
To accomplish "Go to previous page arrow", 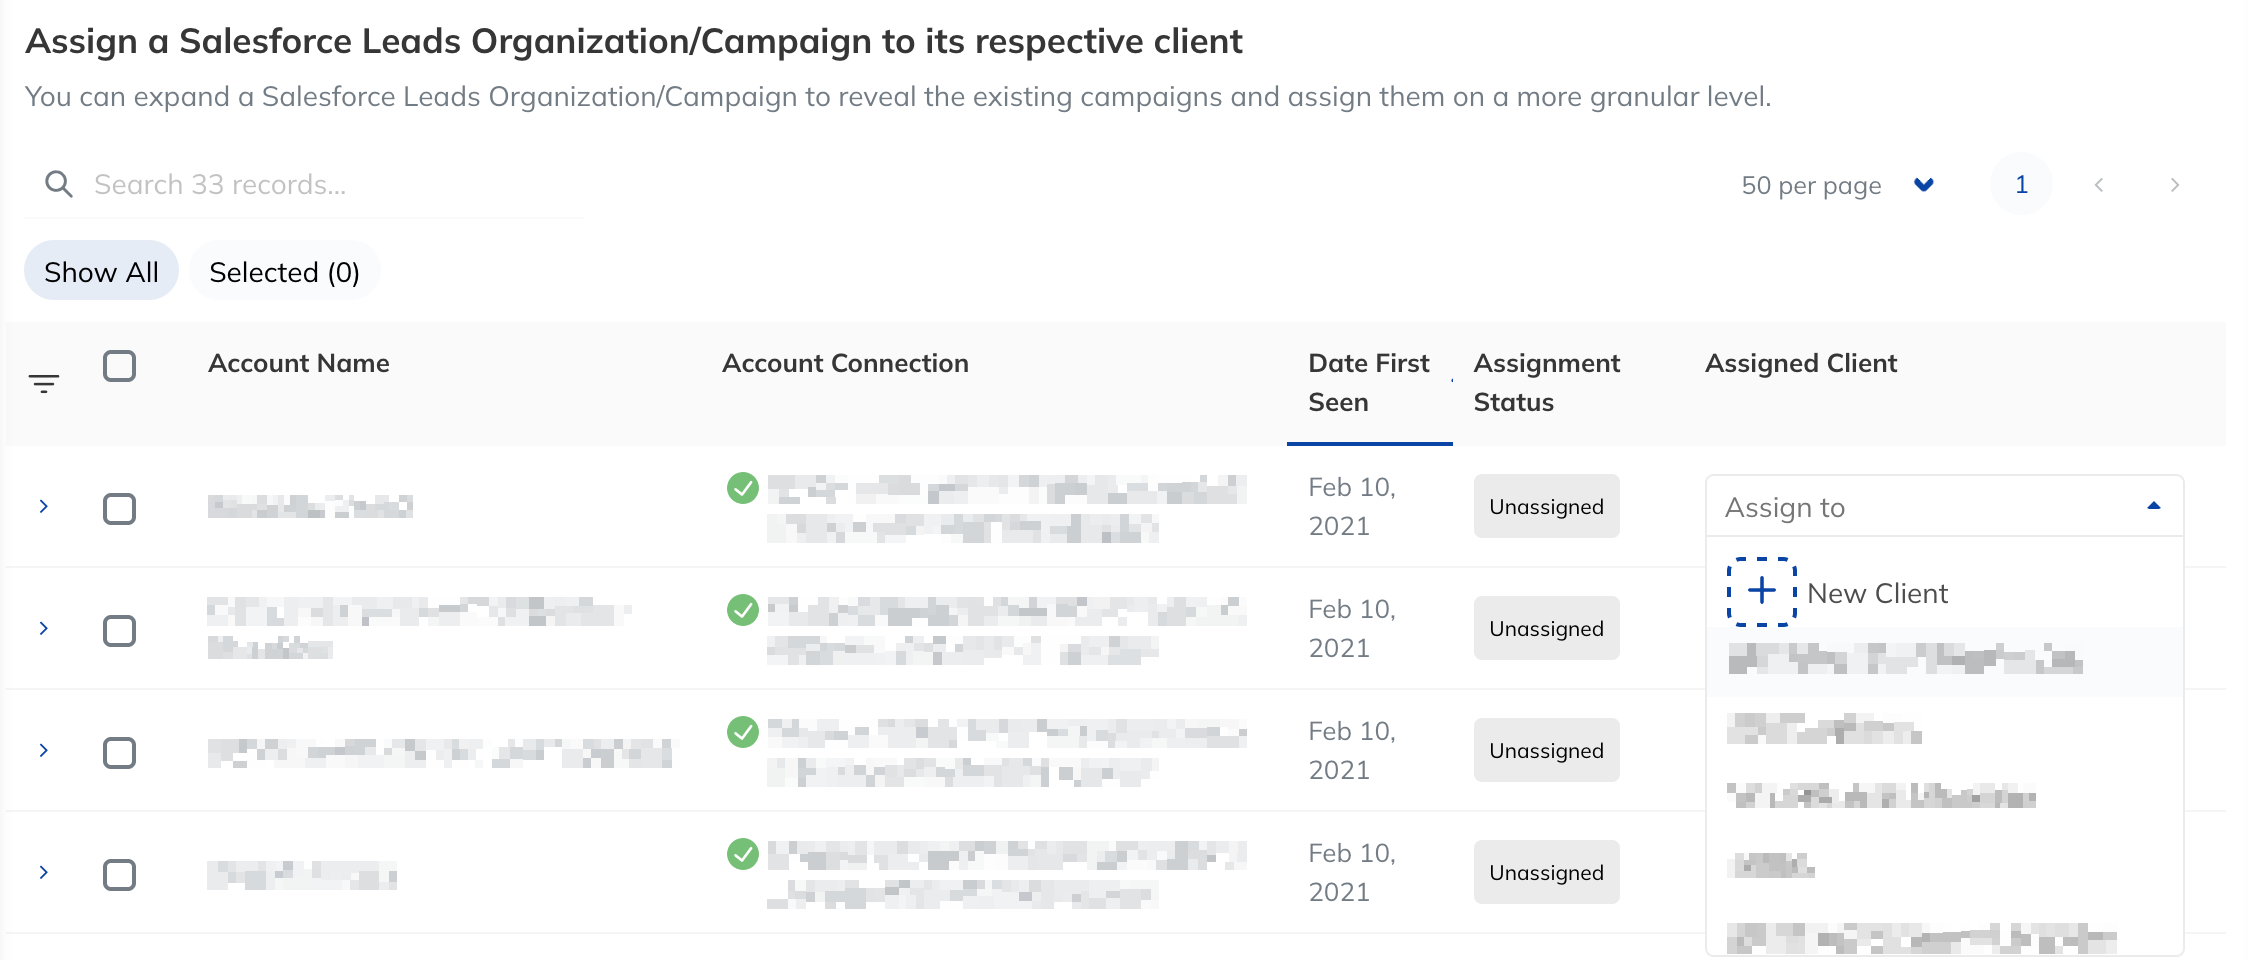I will coord(2099,185).
